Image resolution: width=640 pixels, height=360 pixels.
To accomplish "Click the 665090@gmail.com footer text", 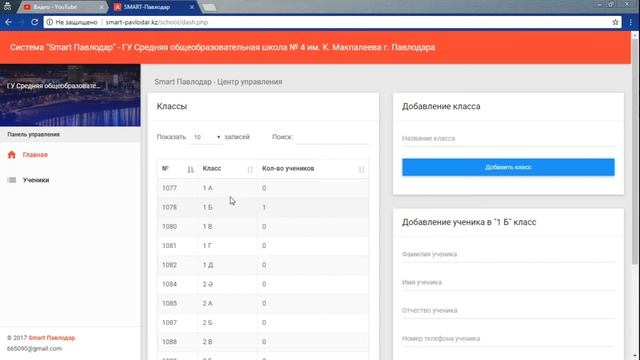I will pos(34,349).
